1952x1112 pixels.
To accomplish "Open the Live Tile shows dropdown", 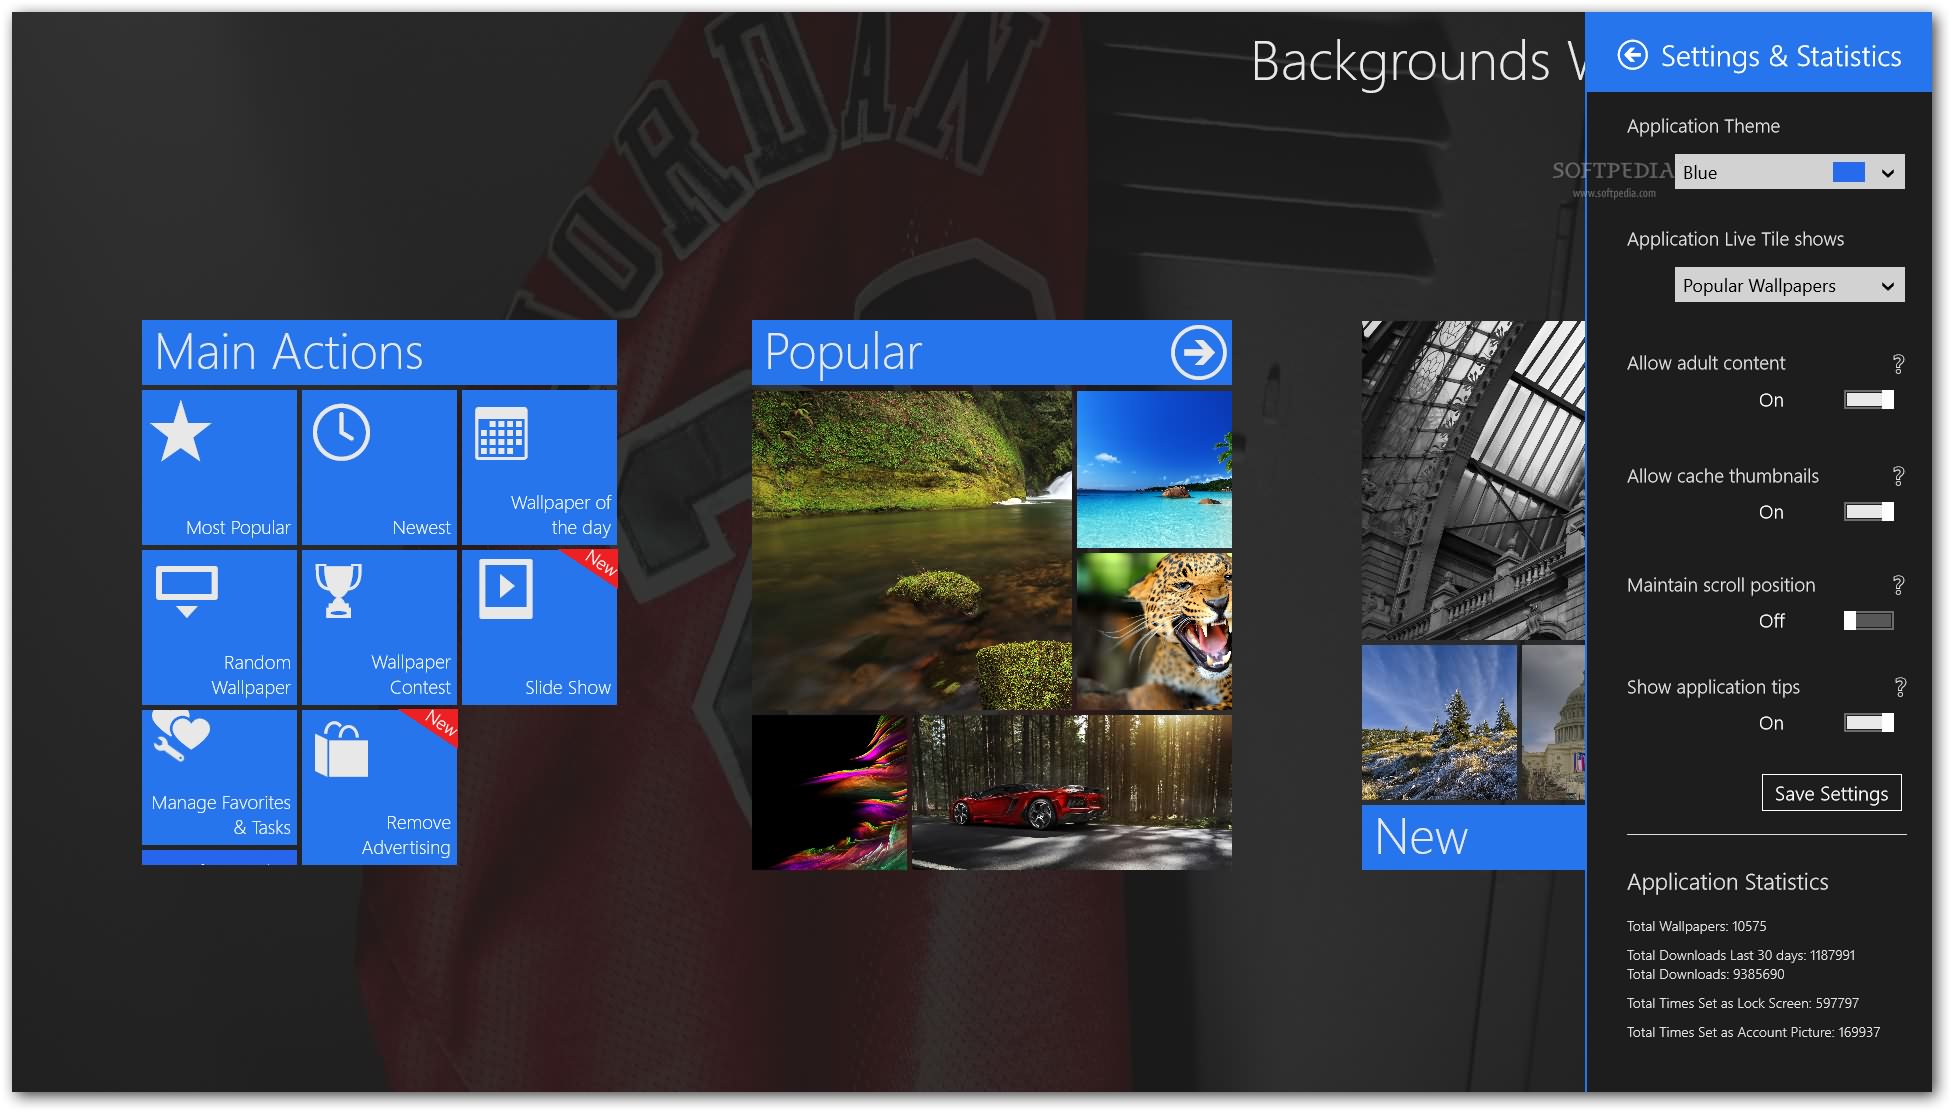I will (x=1789, y=285).
